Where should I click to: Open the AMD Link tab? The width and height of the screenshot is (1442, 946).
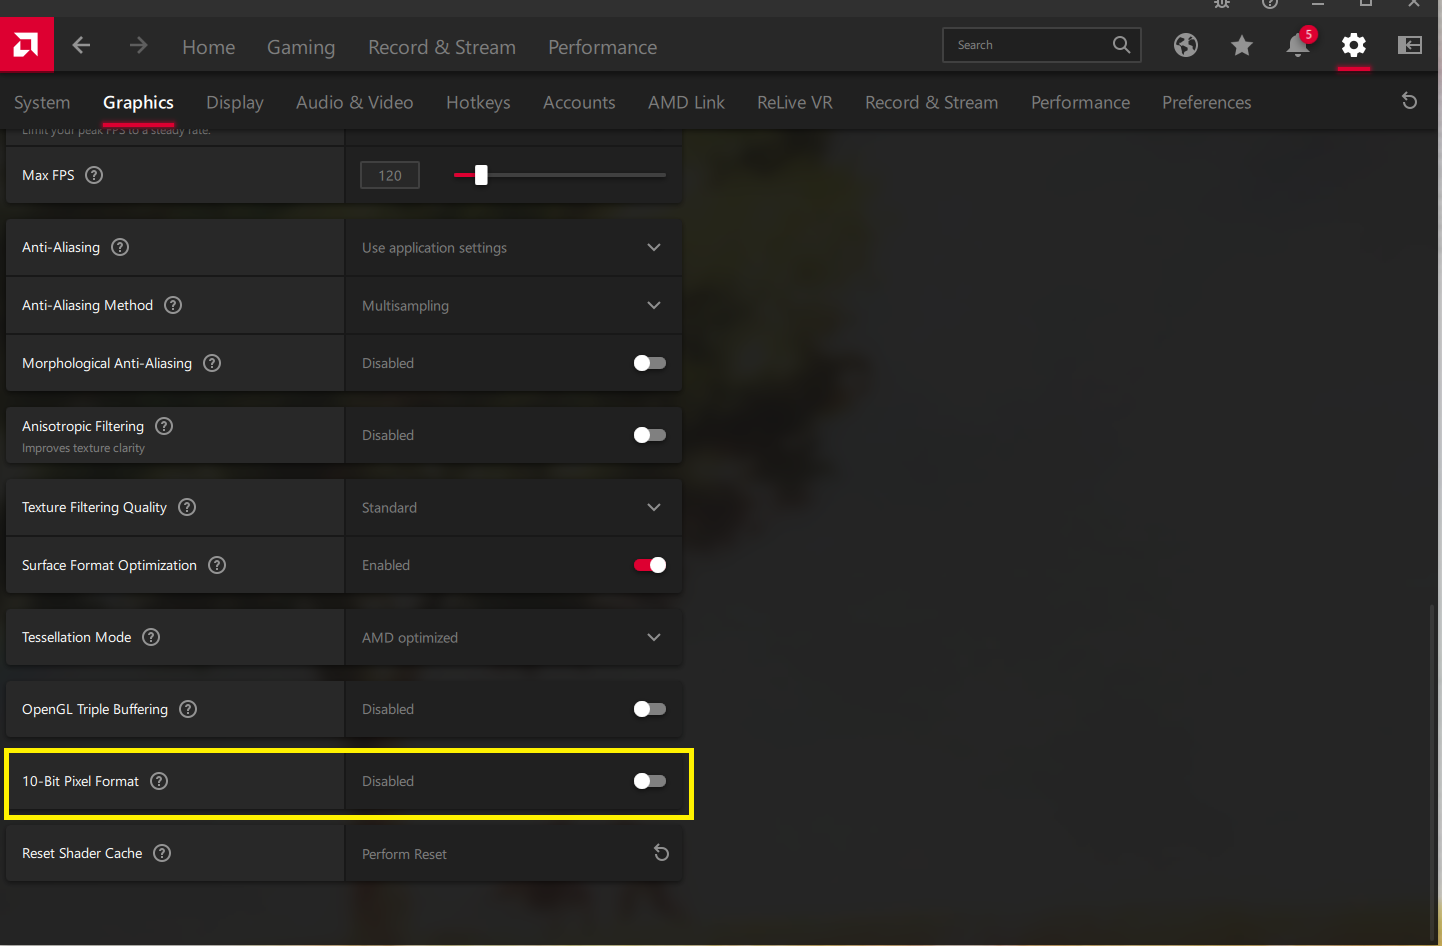pyautogui.click(x=686, y=102)
